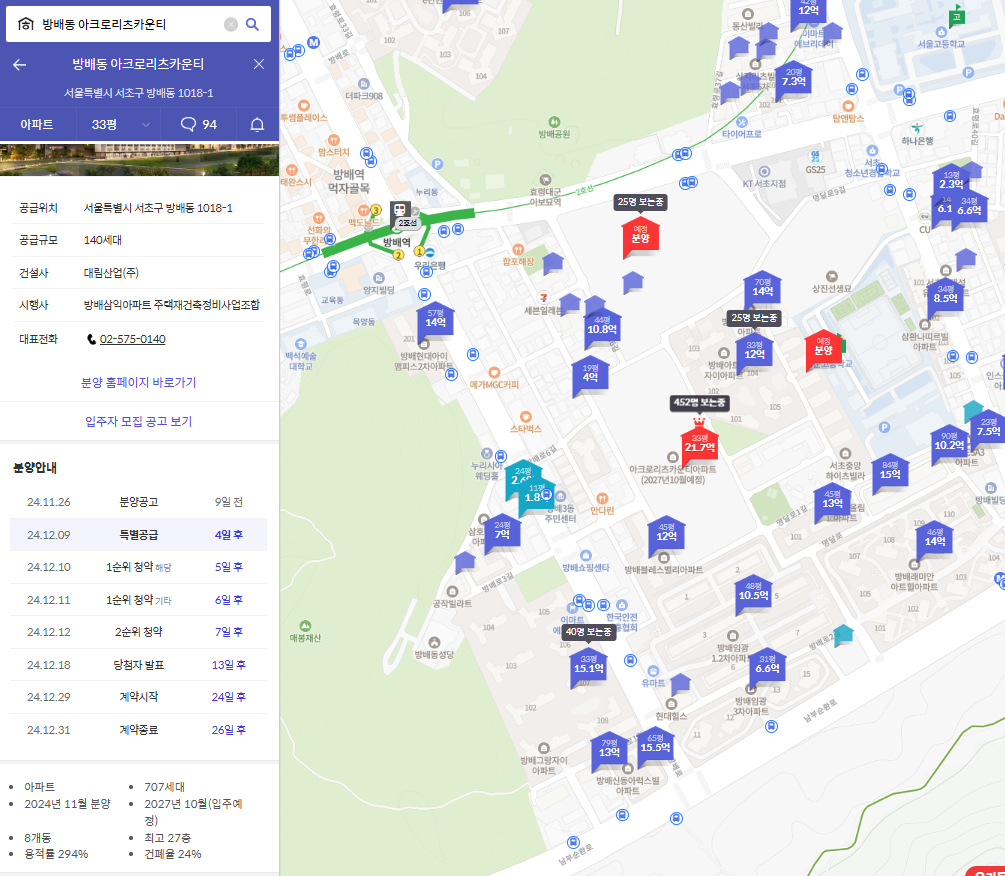
Task: Open the 33평 size dropdown
Action: [119, 124]
